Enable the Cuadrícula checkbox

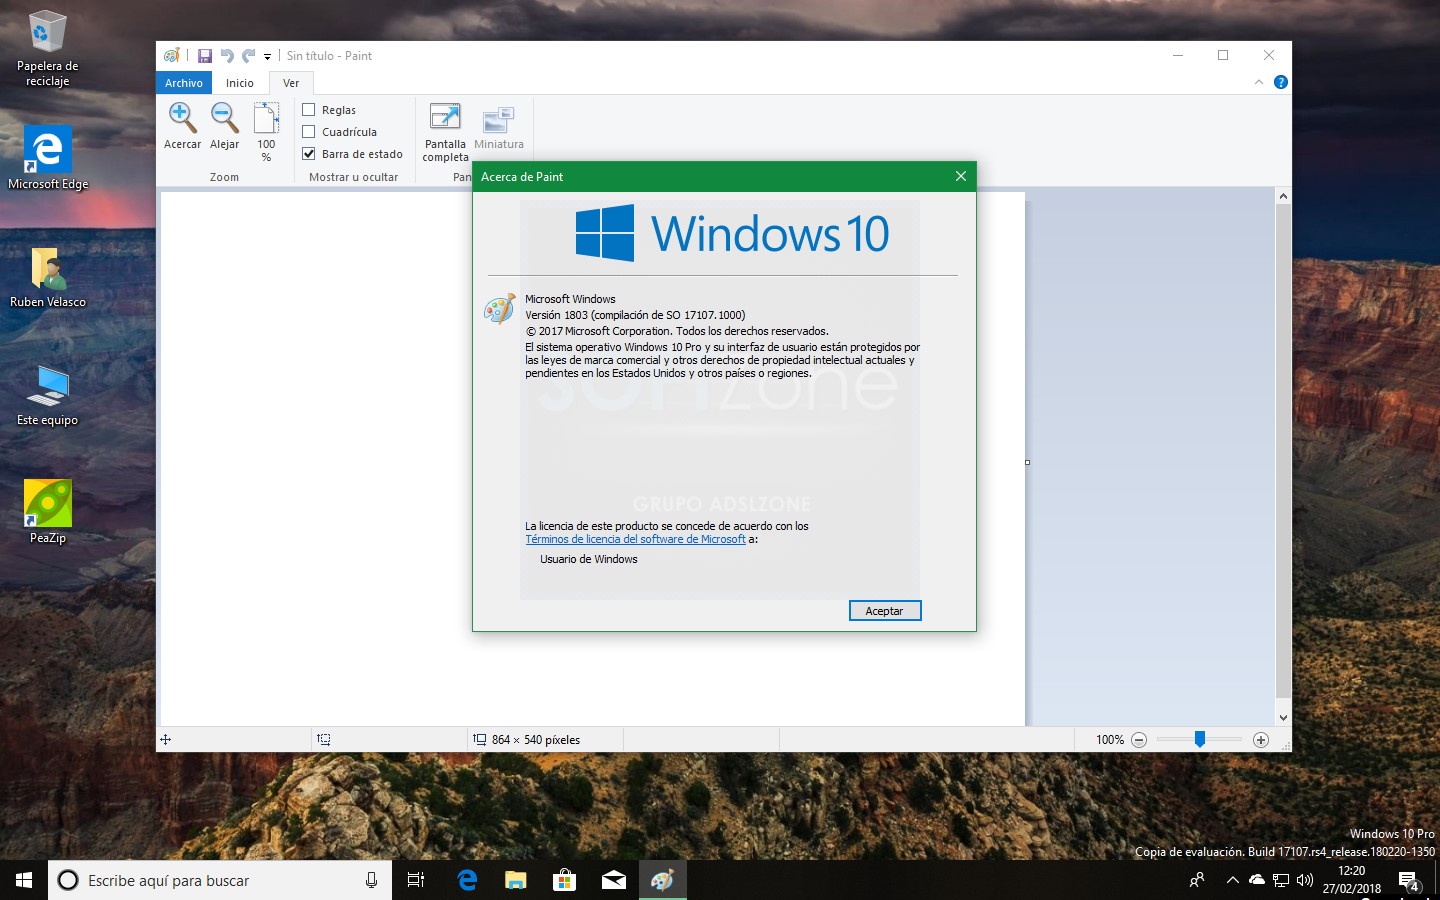coord(309,132)
